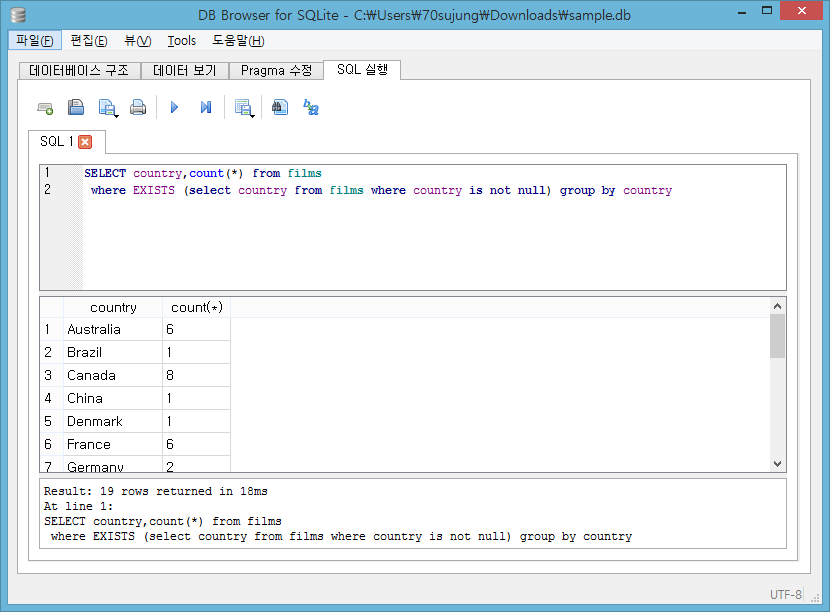
Task: Select the France cell
Action: pos(113,444)
